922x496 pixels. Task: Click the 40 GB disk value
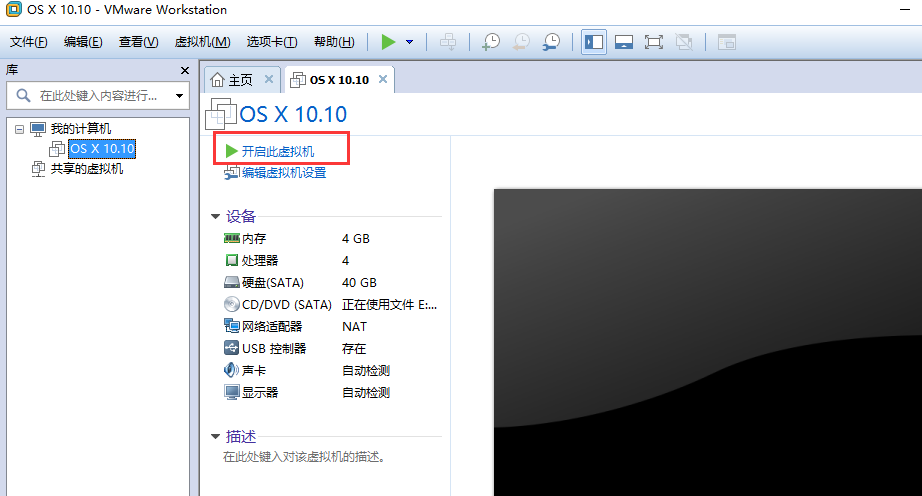click(359, 283)
